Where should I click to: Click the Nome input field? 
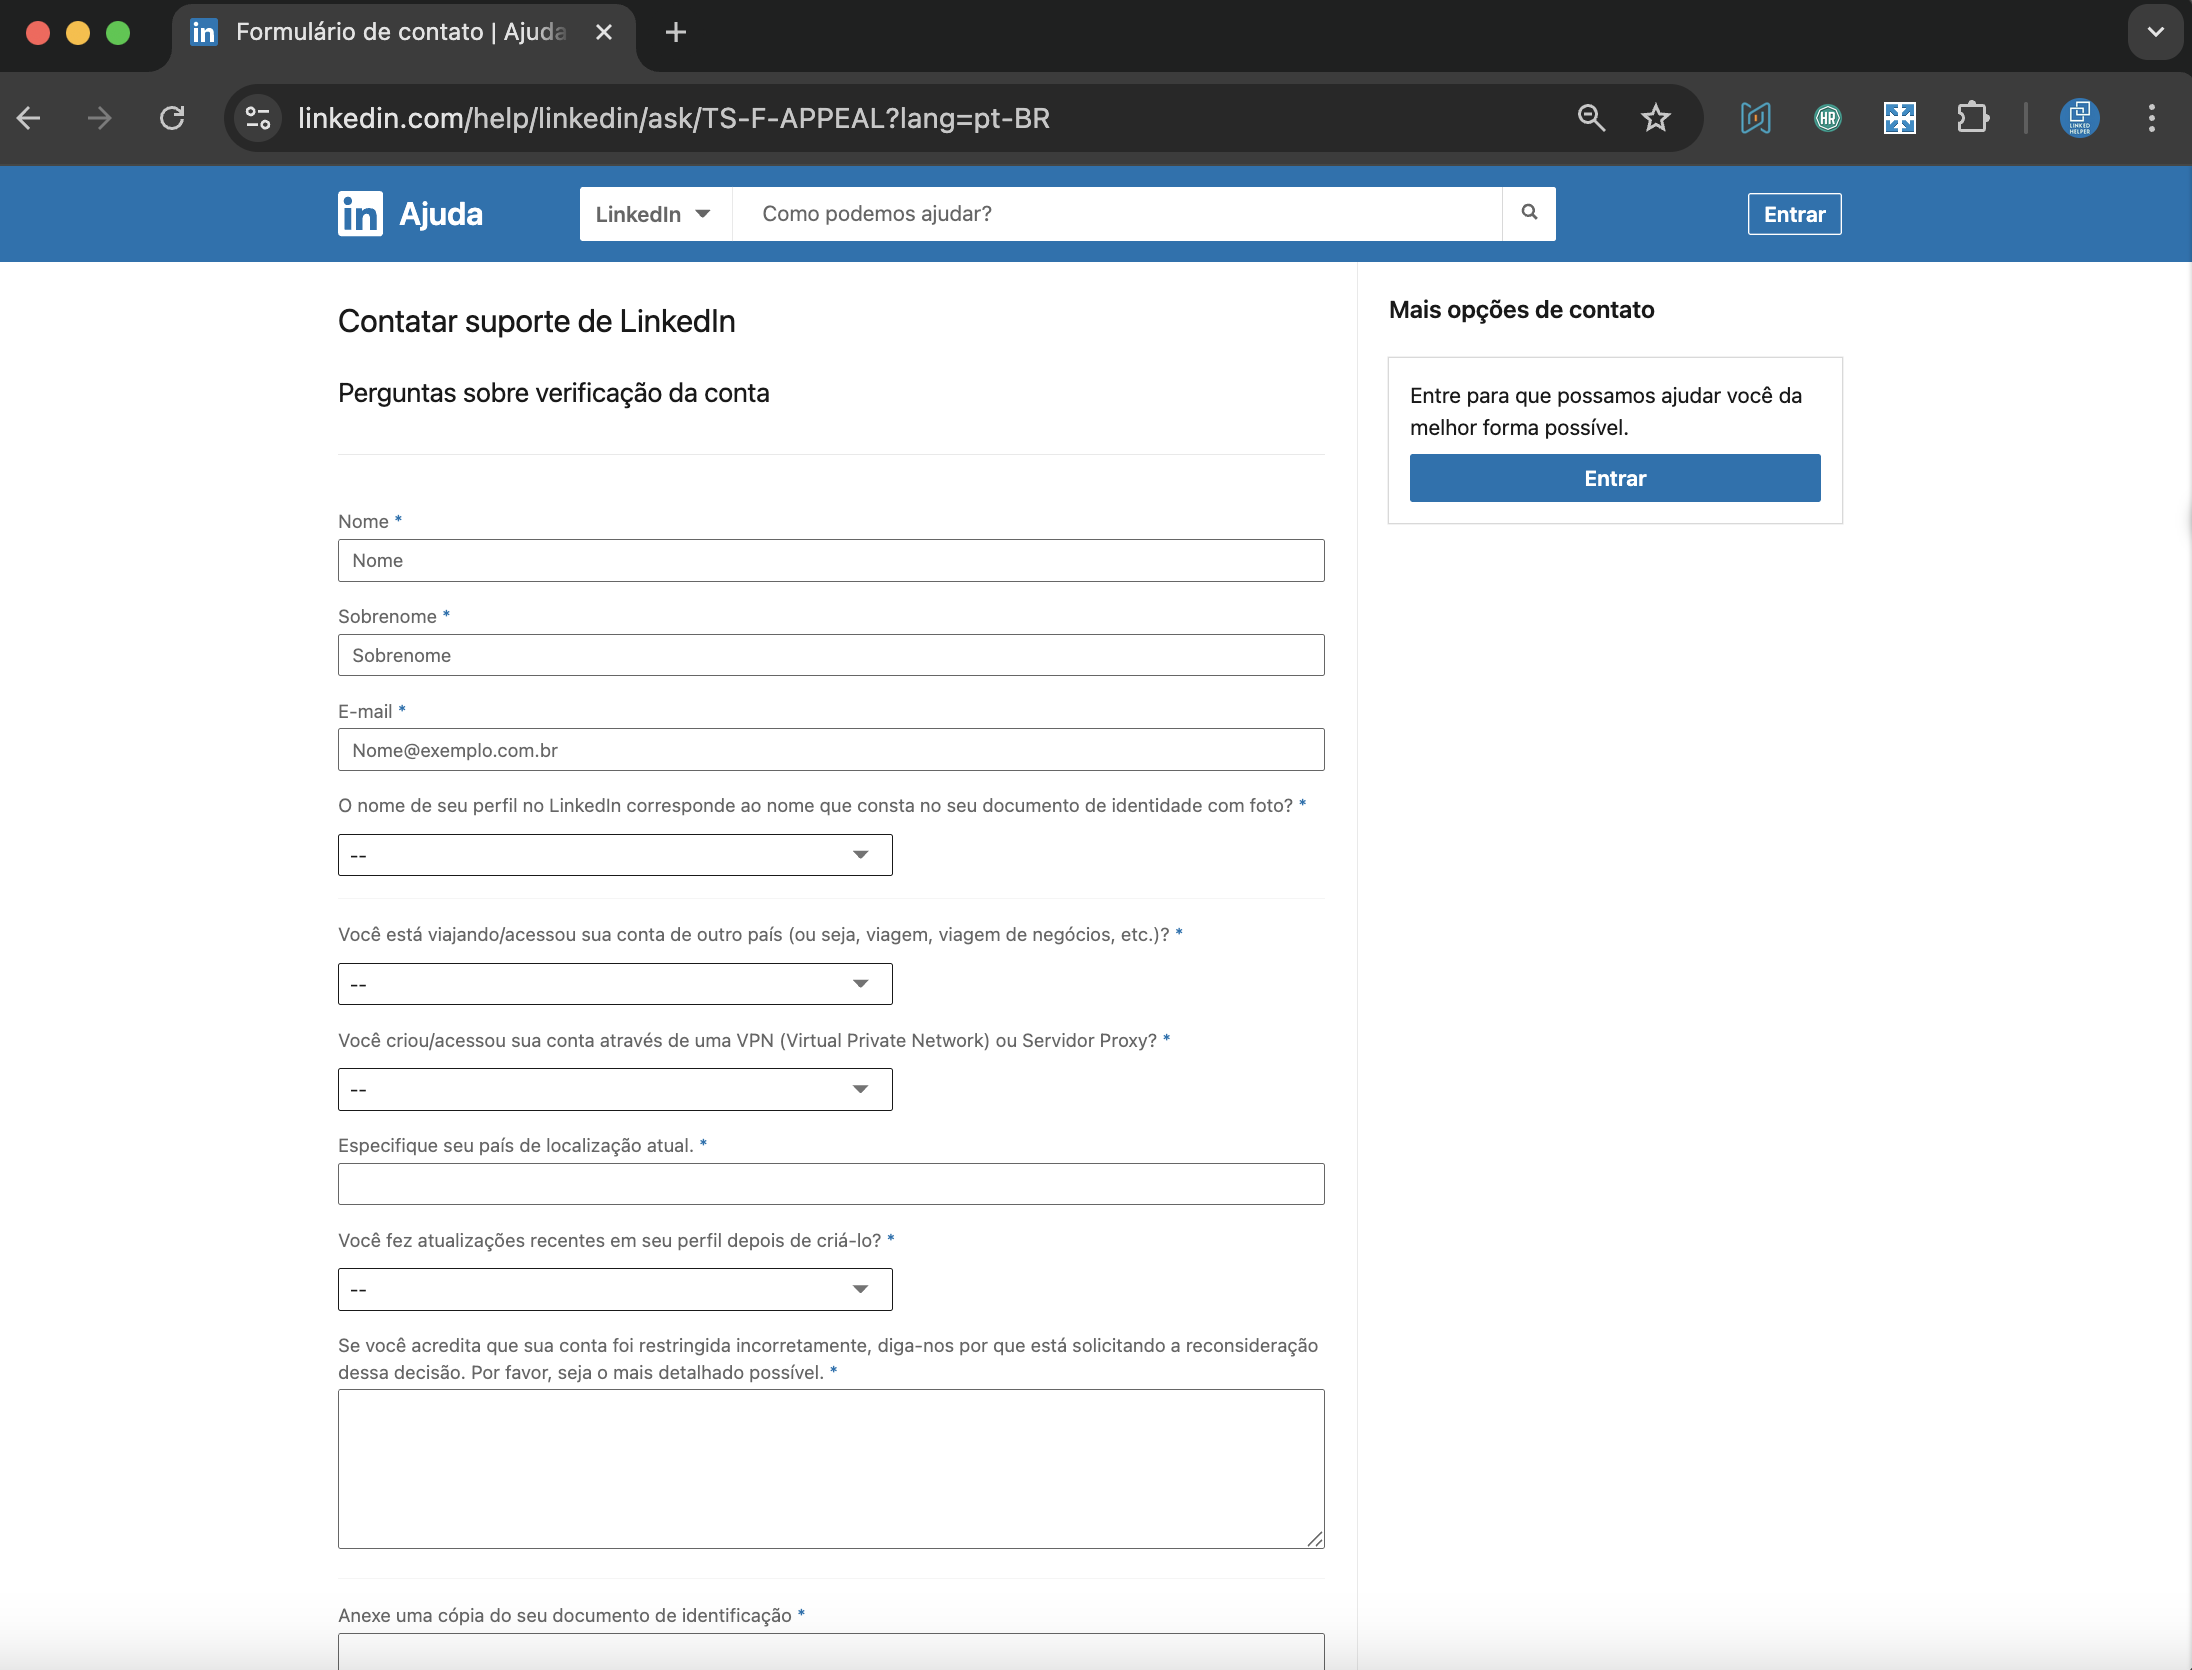831,561
